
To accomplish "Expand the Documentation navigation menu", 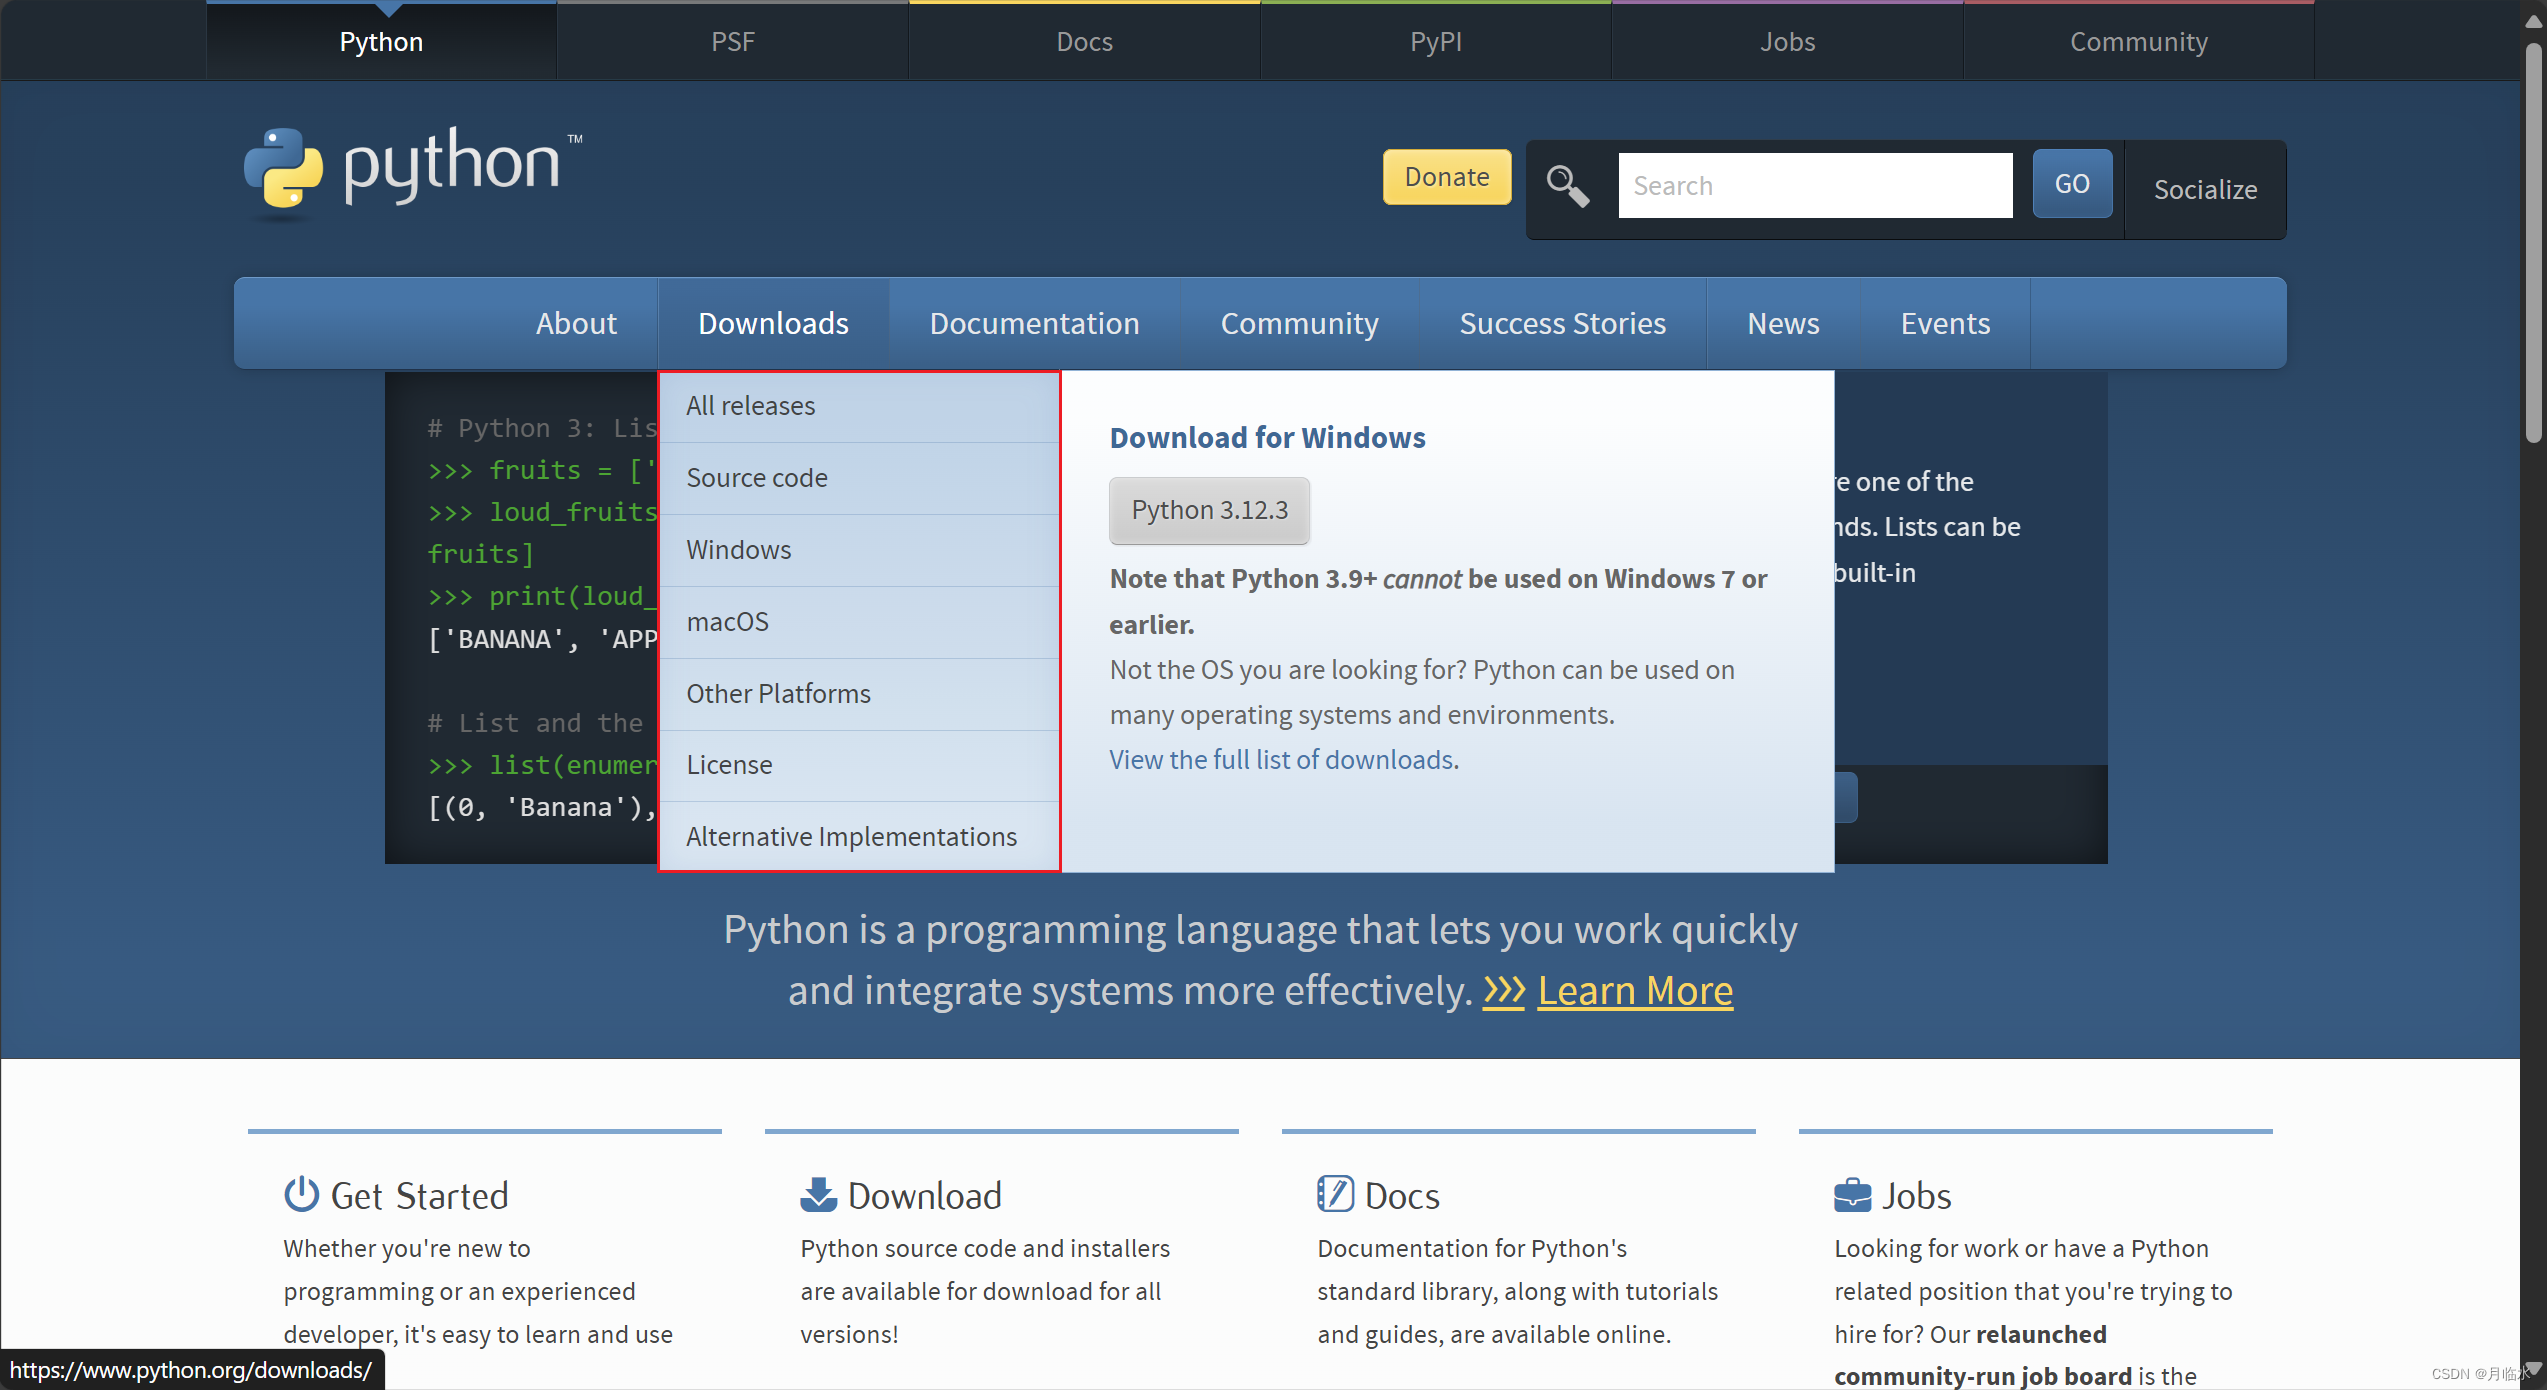I will tap(1034, 323).
